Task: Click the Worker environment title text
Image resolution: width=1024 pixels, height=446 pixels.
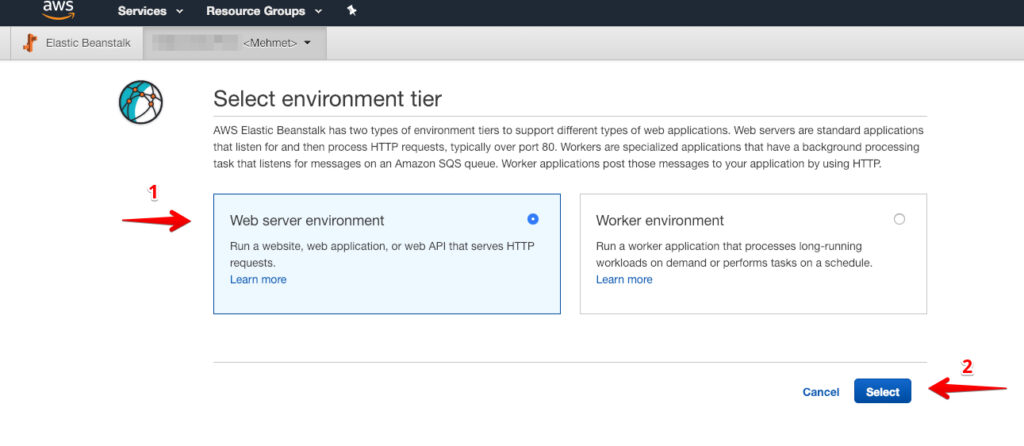Action: 660,221
